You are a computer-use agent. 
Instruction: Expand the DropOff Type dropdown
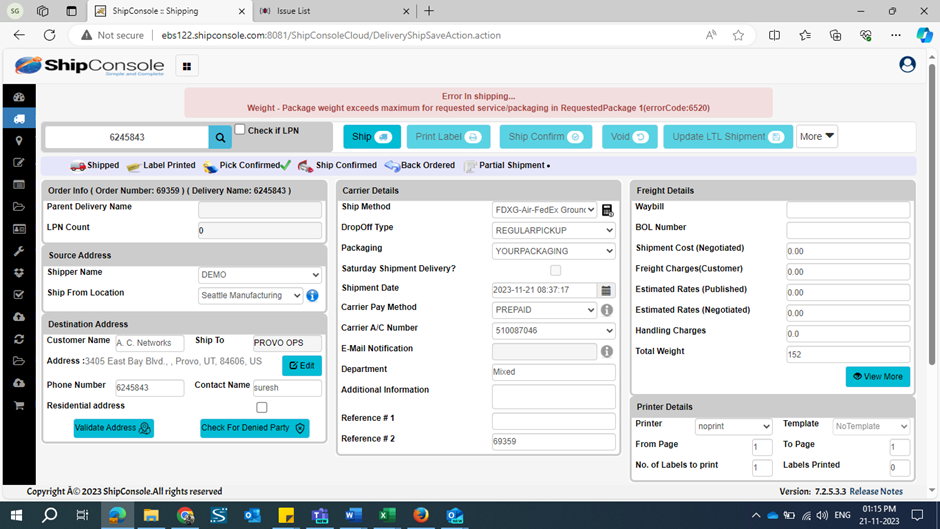[x=553, y=230]
